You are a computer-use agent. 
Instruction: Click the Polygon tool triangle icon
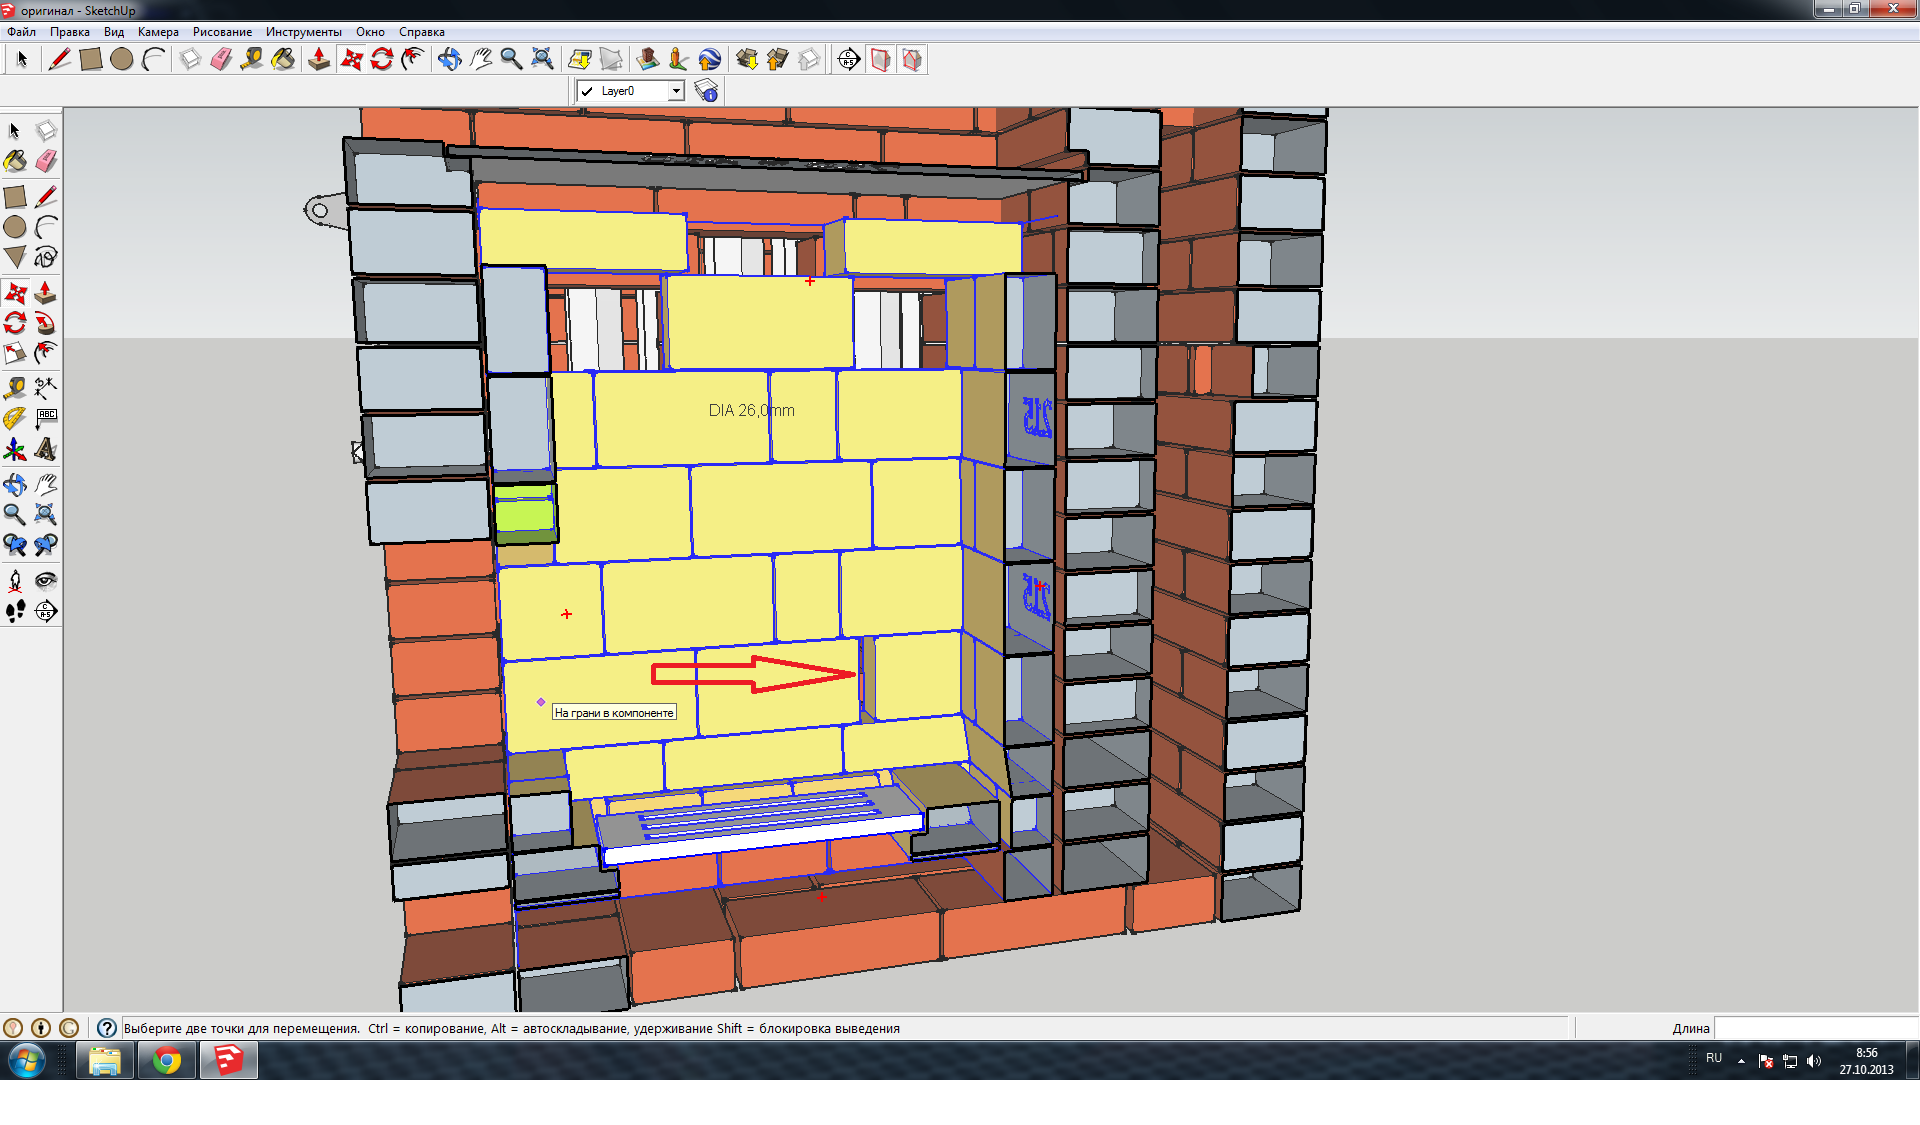pos(15,258)
